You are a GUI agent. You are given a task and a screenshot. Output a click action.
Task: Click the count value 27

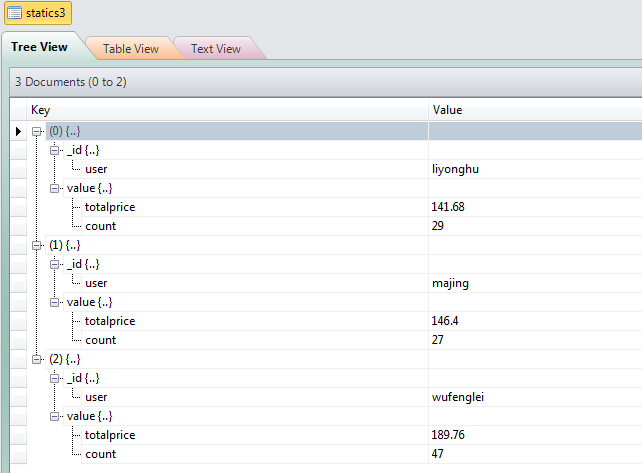click(437, 339)
